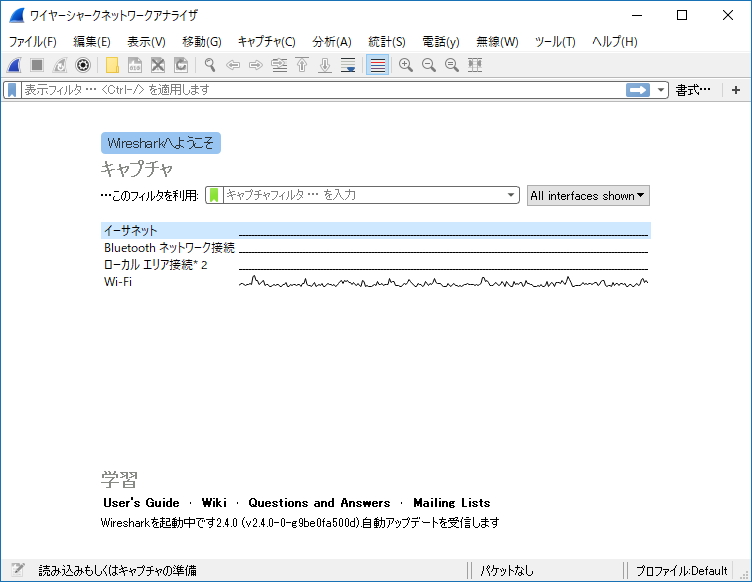Click the display filter input field
This screenshot has height=582, width=752.
322,90
